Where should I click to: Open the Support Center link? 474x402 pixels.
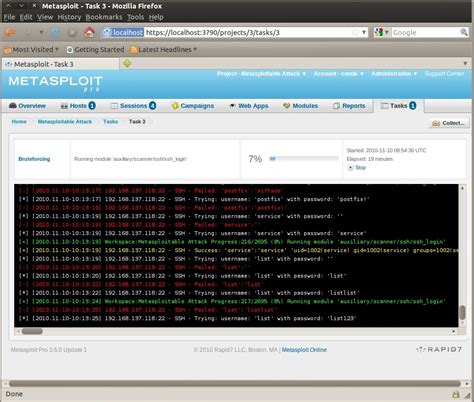[x=444, y=74]
